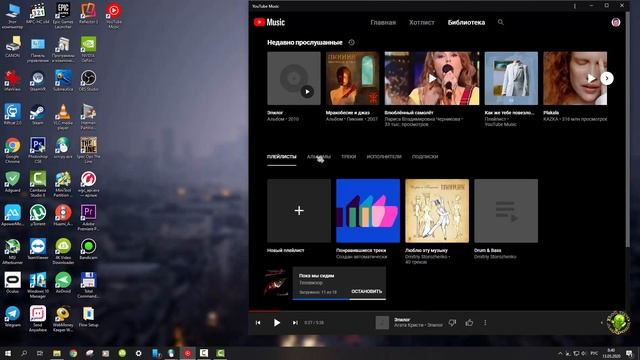Open the Windows Start menu

[x=7, y=353]
